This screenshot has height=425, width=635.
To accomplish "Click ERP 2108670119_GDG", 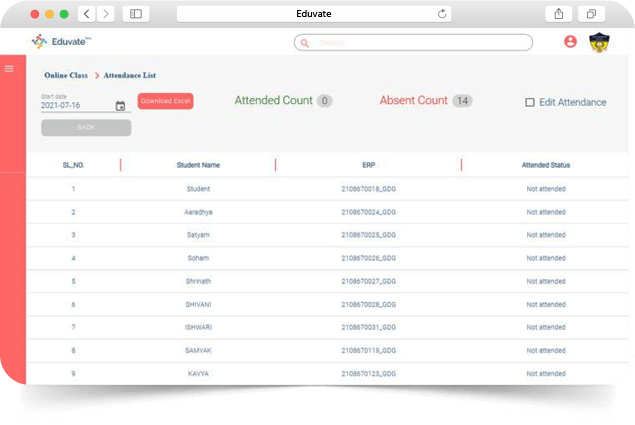I will (369, 350).
